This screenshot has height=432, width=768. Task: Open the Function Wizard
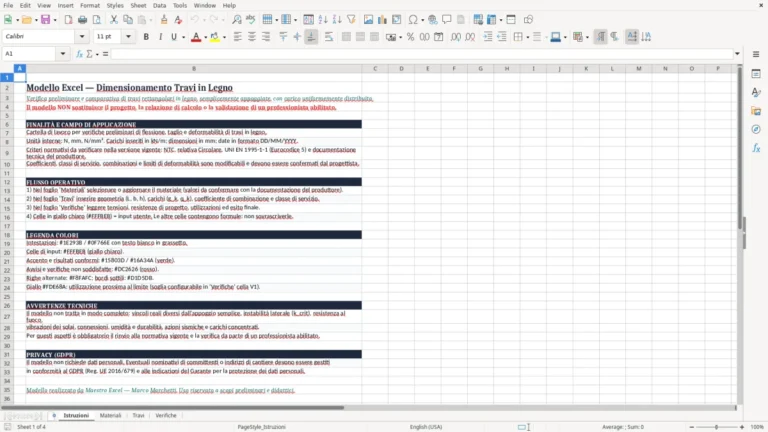pos(79,54)
